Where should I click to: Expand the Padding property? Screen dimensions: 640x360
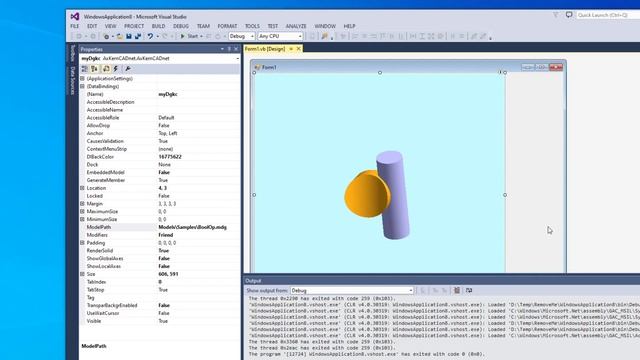(x=82, y=243)
